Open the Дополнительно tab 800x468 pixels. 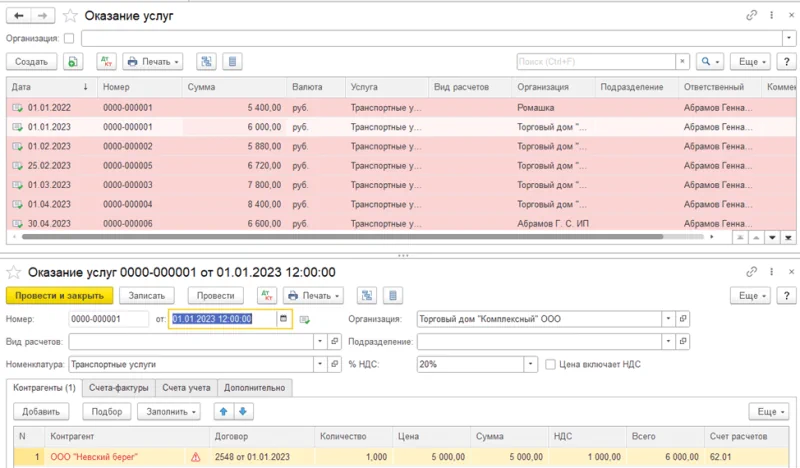click(254, 387)
